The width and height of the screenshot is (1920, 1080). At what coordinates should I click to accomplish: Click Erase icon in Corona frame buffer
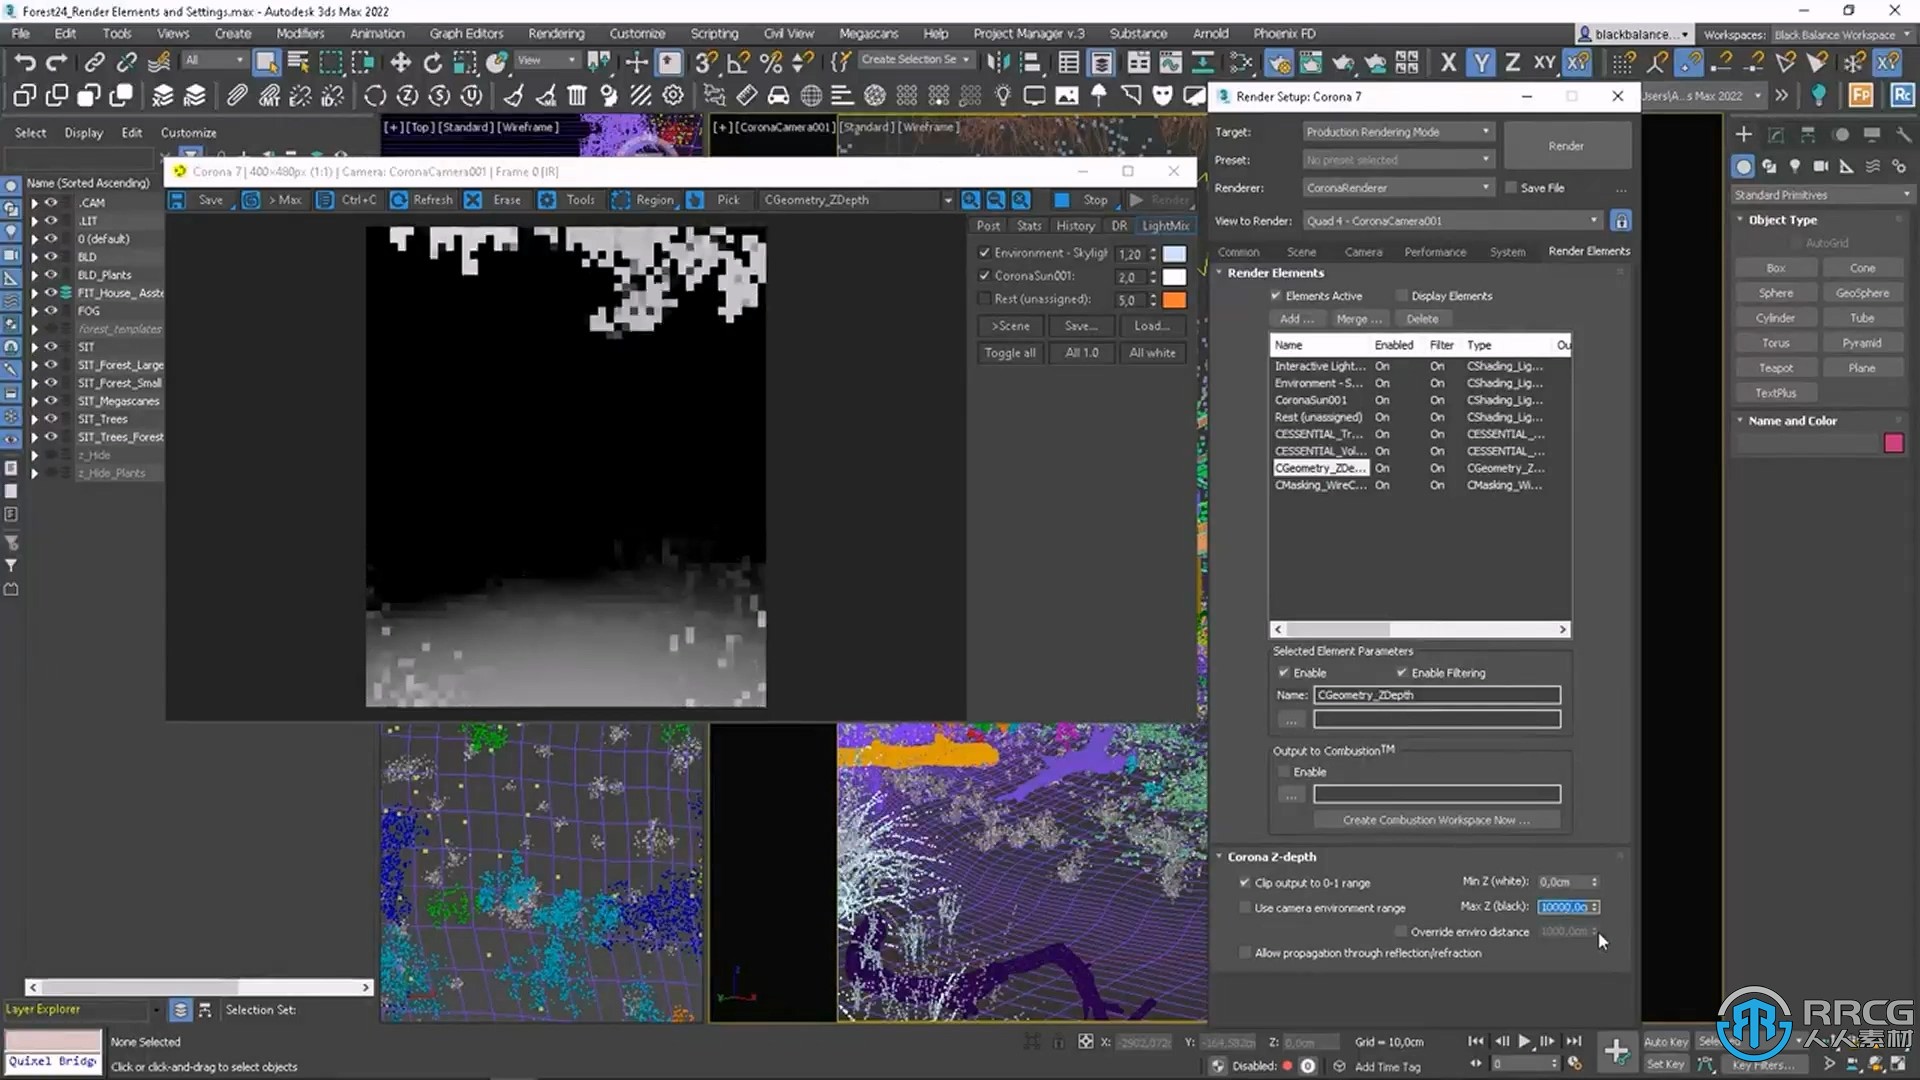(x=473, y=200)
